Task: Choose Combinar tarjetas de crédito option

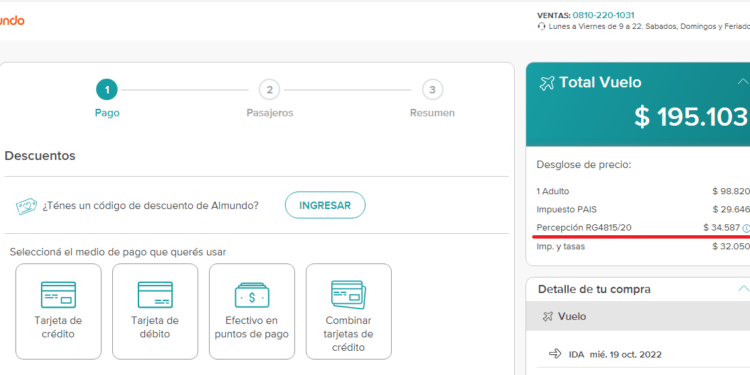Action: pos(349,311)
